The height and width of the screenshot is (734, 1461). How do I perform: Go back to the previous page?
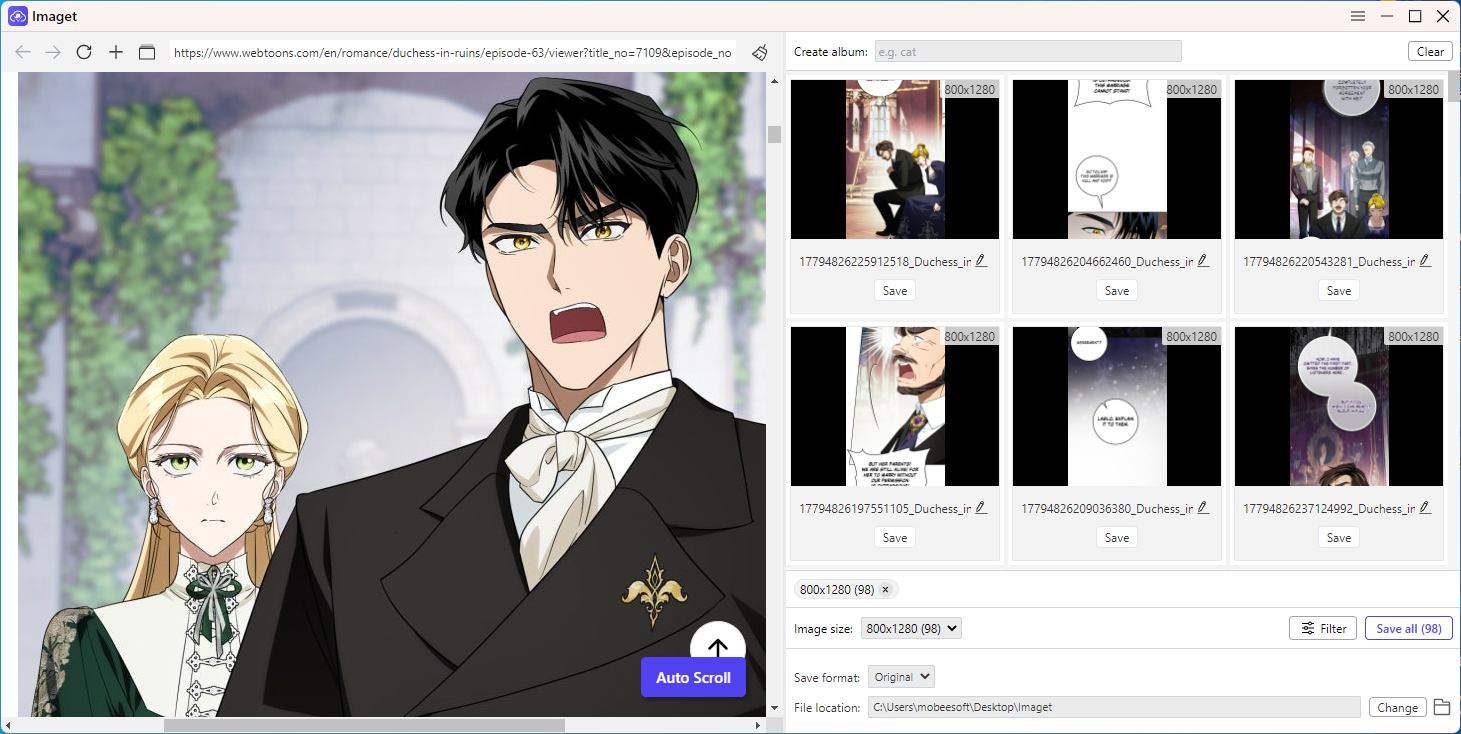pos(22,52)
